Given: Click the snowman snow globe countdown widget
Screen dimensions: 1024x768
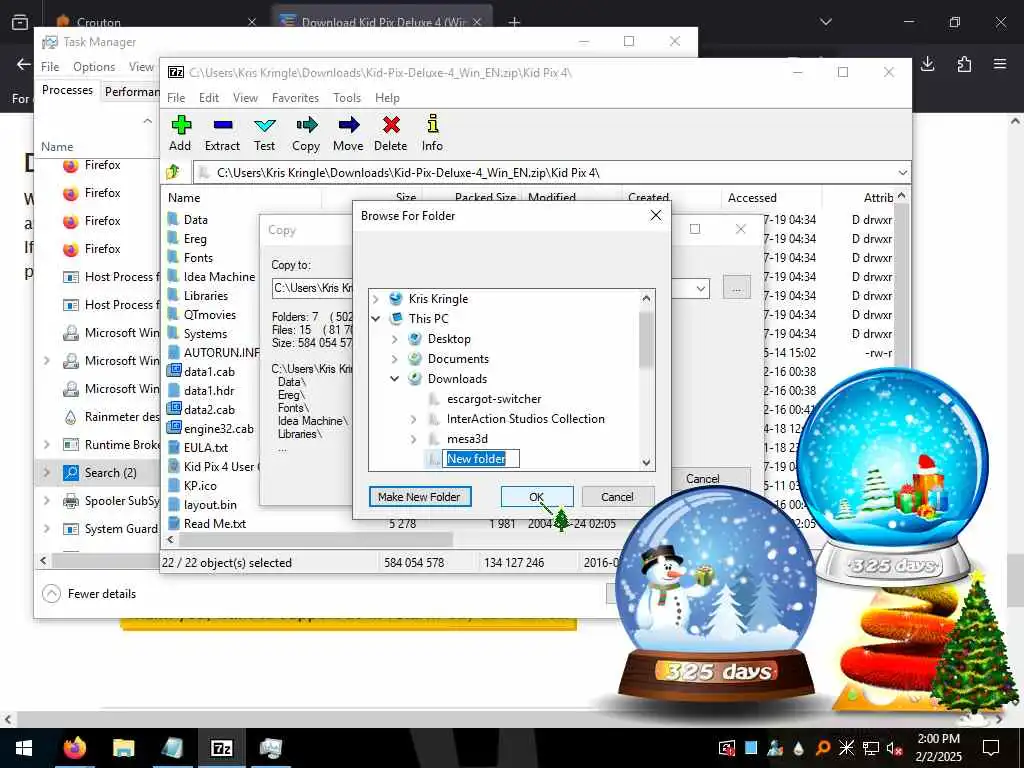Looking at the screenshot, I should coord(716,594).
